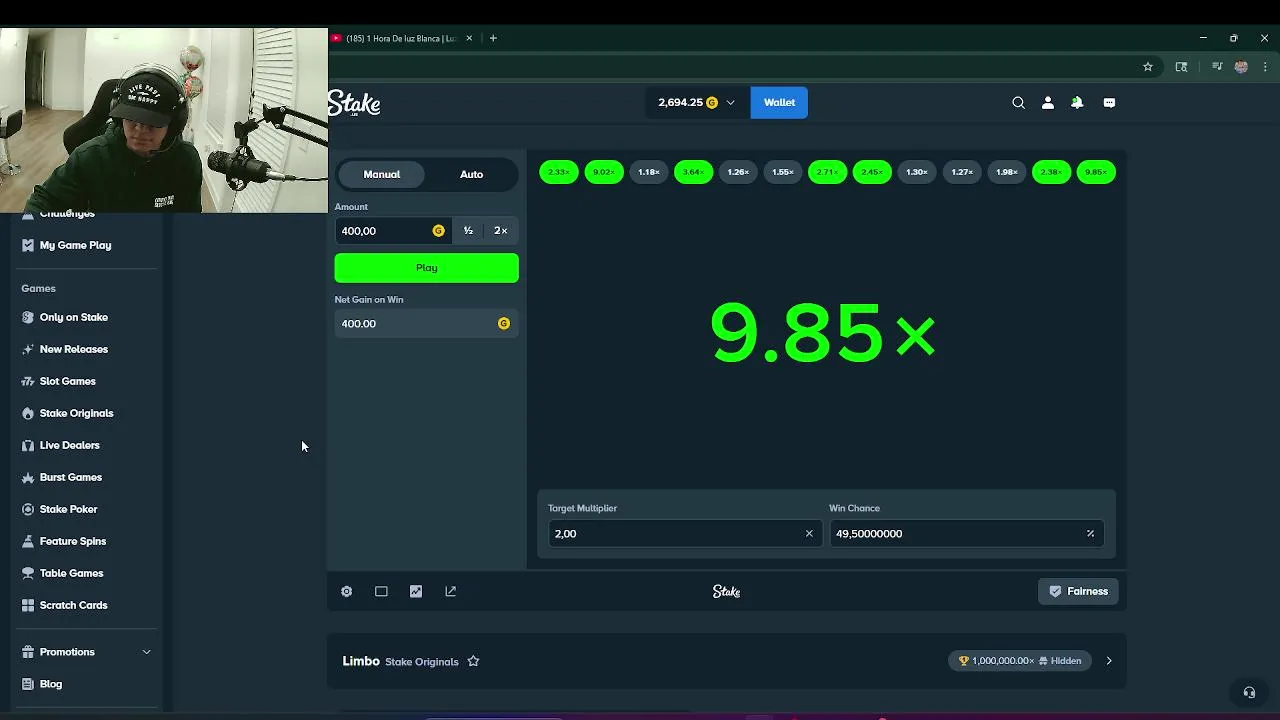Image resolution: width=1280 pixels, height=720 pixels.
Task: Click the Stake Originals link beside Limbo
Action: click(422, 662)
